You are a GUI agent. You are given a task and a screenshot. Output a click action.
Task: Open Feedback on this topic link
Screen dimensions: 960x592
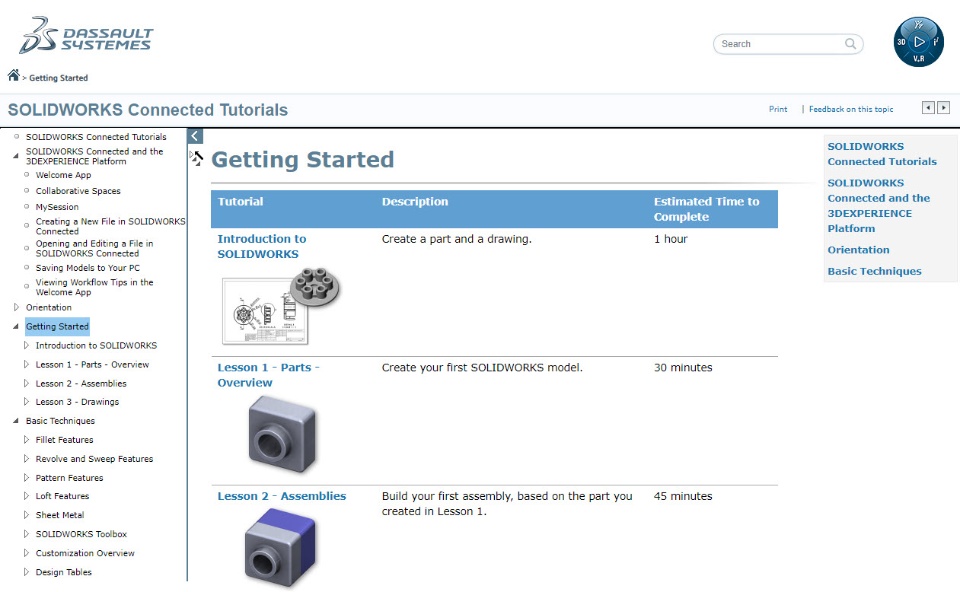[851, 109]
